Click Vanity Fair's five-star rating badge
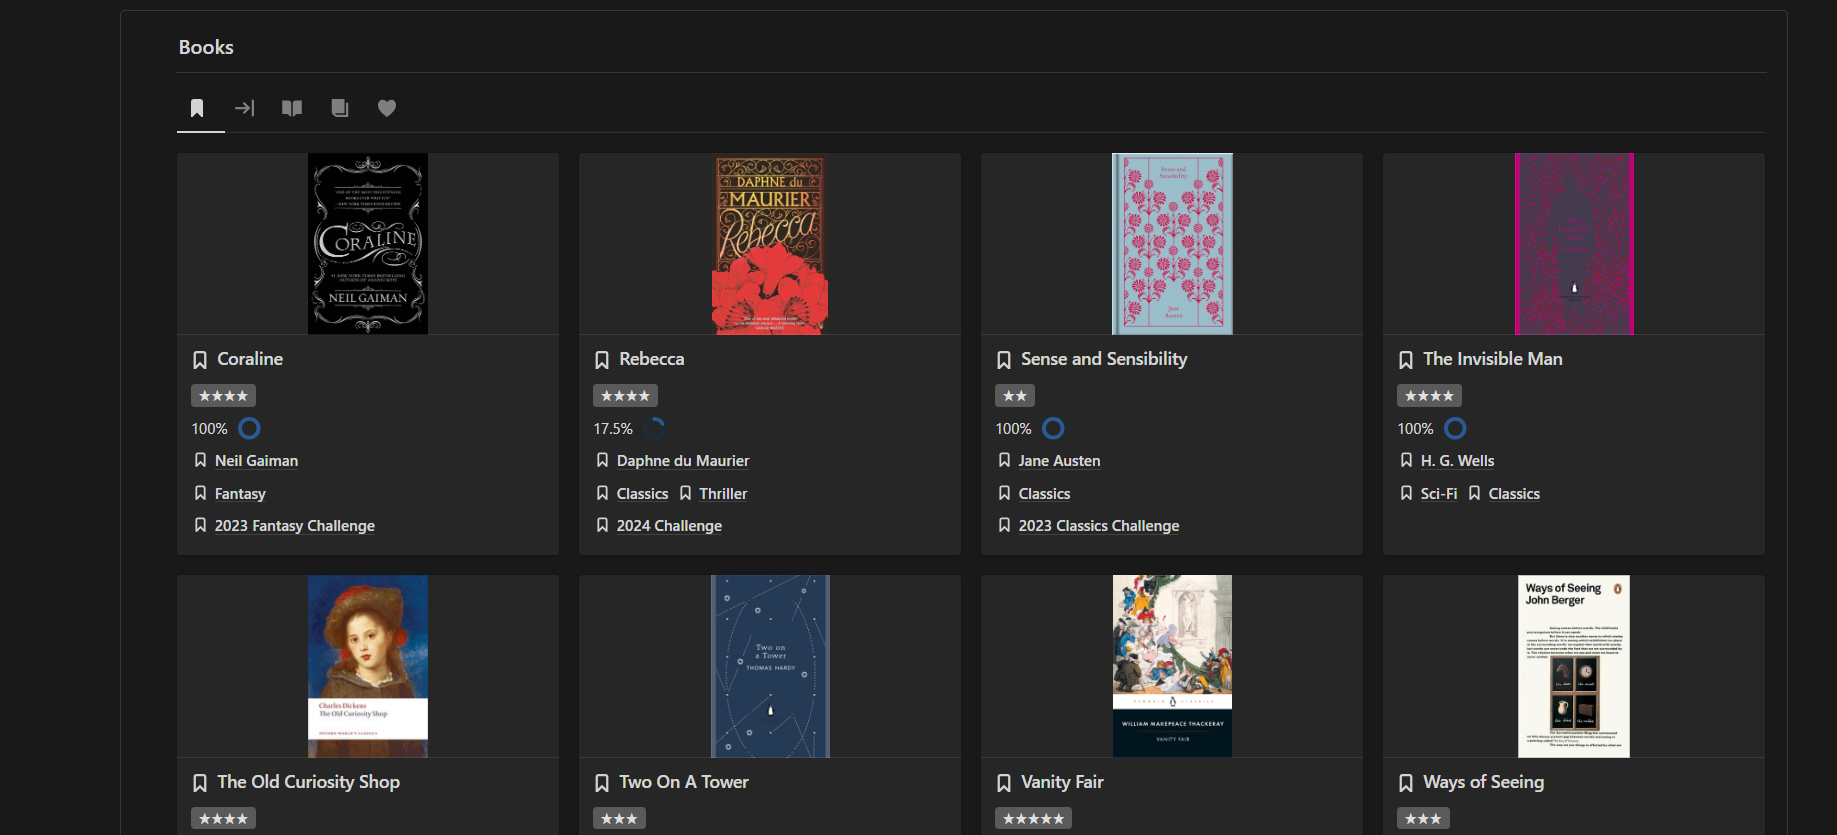This screenshot has width=1837, height=835. point(1033,819)
